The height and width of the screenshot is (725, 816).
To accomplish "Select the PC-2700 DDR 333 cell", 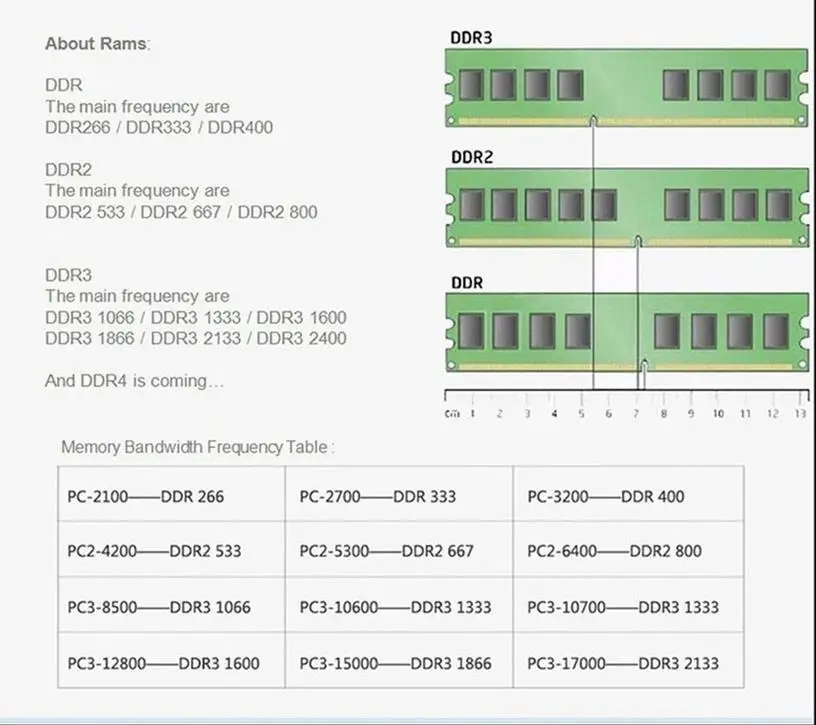I will [x=379, y=496].
